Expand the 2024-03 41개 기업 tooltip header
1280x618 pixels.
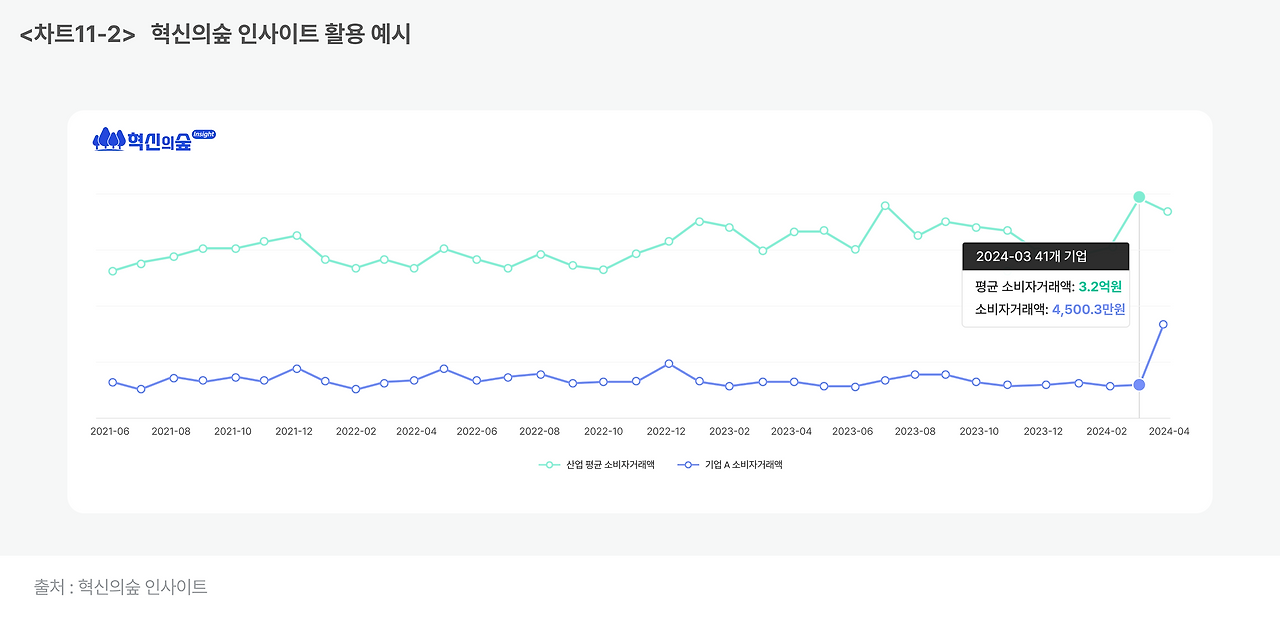1045,256
